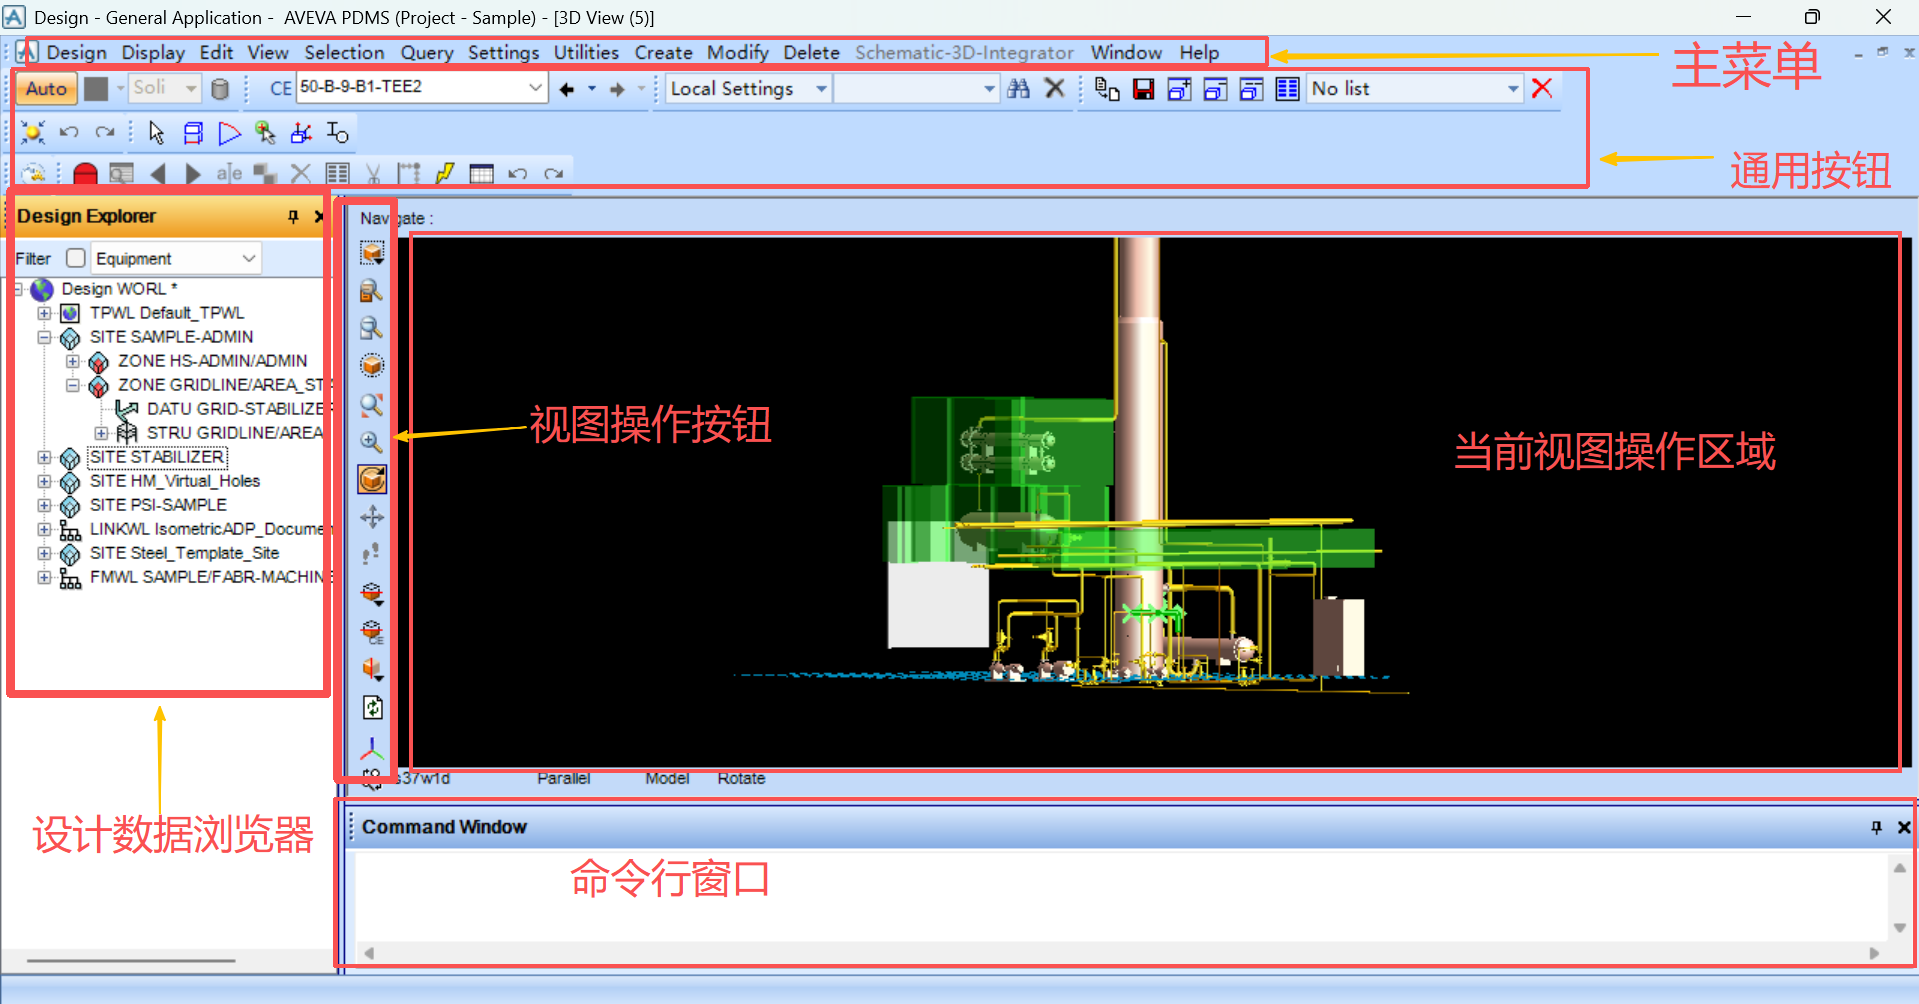Click the scissors cut icon on the toolbar
Viewport: 1919px width, 1004px height.
click(x=374, y=174)
